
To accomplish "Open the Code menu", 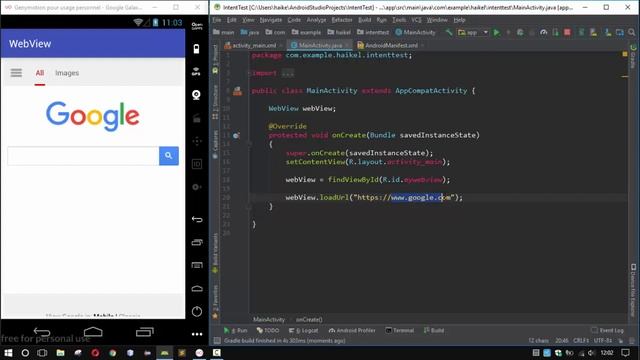I will tap(294, 20).
